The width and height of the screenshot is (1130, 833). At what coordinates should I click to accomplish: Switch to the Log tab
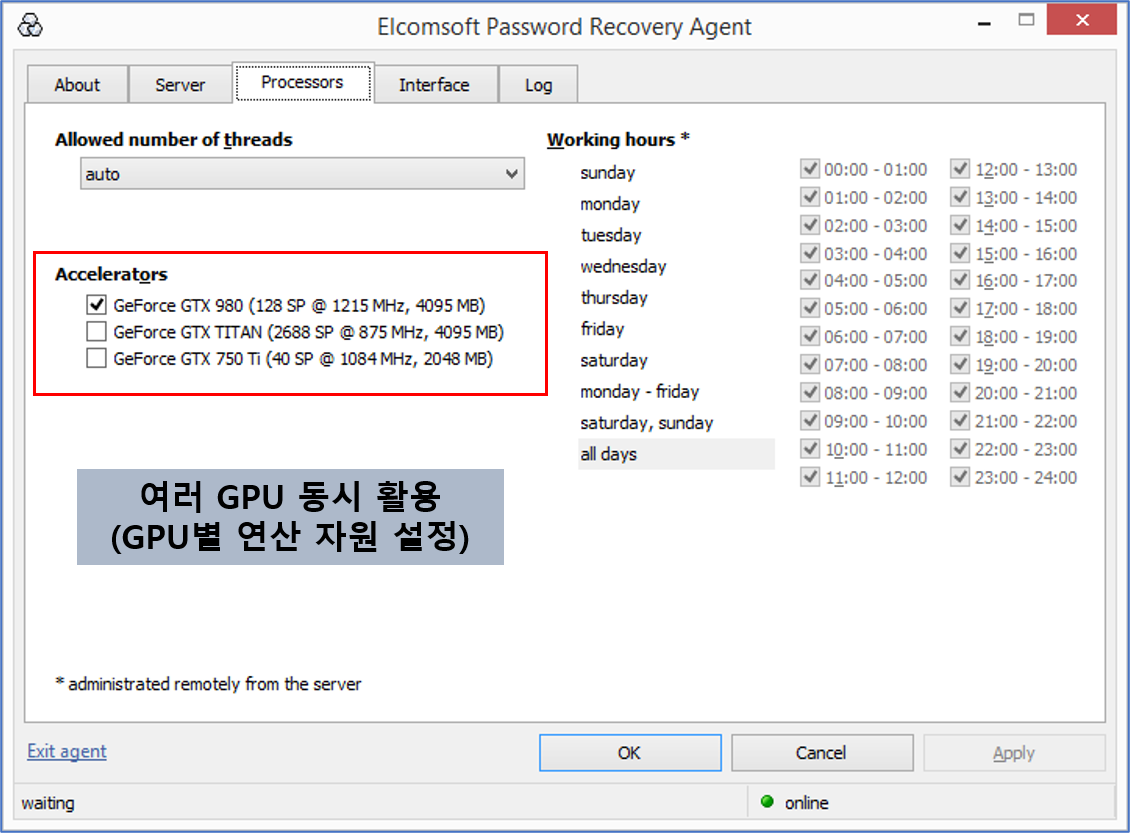[538, 85]
